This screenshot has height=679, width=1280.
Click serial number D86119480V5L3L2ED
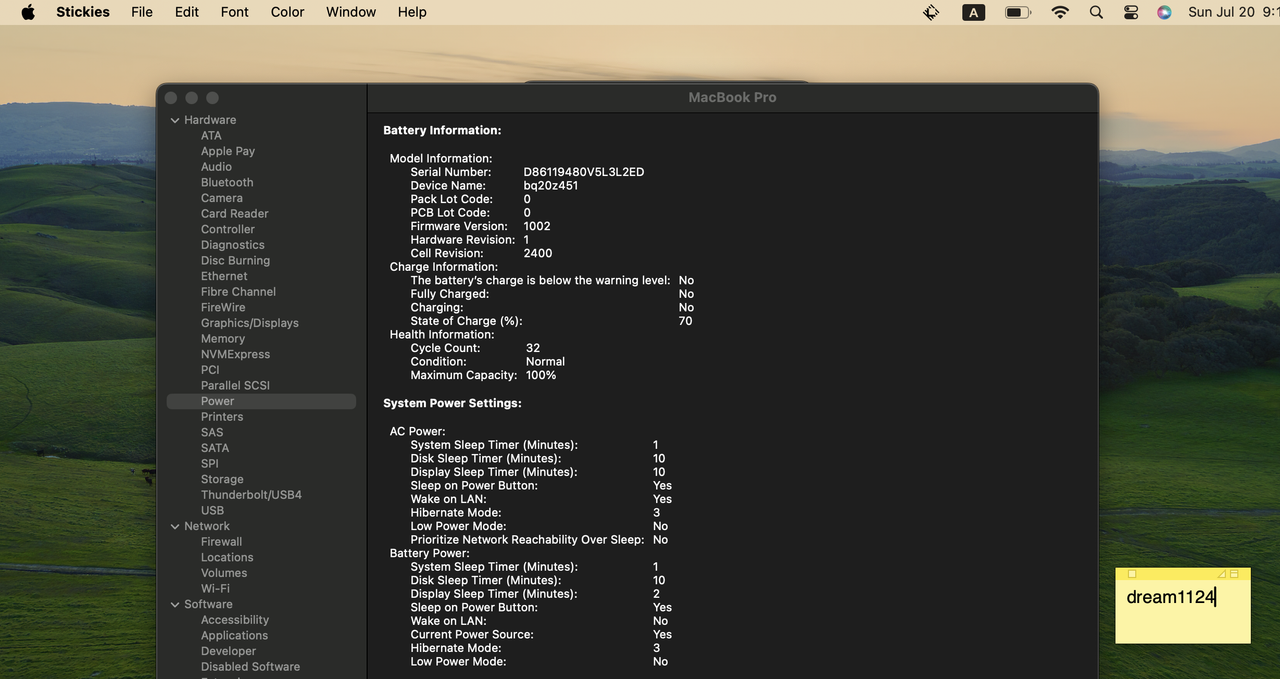tap(584, 172)
